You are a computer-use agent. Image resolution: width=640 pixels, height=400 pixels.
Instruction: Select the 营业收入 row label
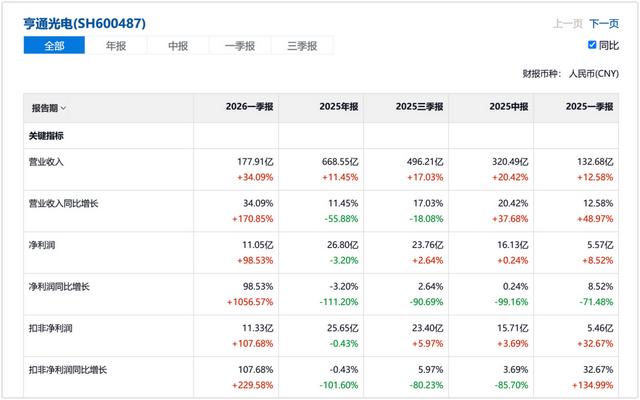pos(46,162)
